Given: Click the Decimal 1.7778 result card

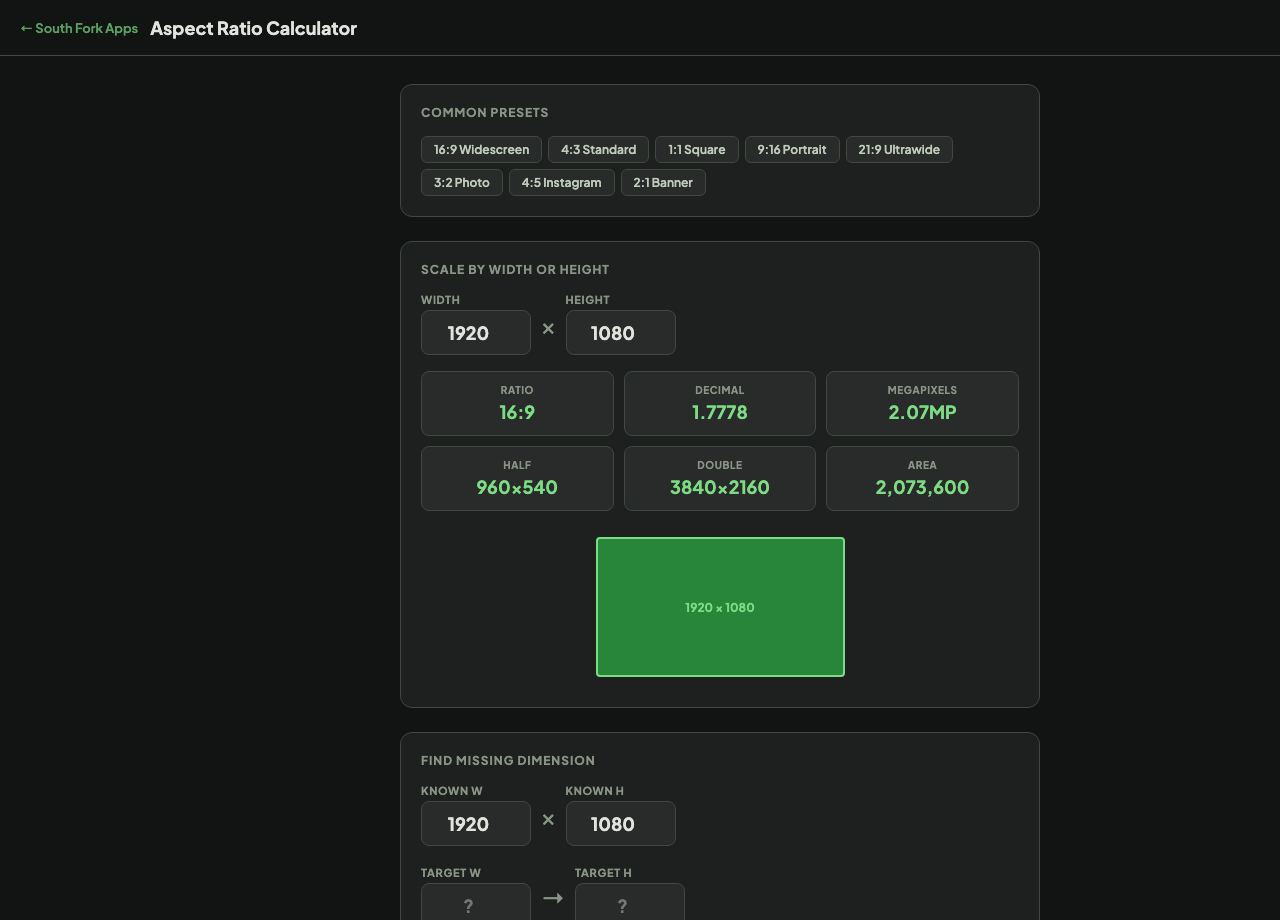Looking at the screenshot, I should 720,403.
